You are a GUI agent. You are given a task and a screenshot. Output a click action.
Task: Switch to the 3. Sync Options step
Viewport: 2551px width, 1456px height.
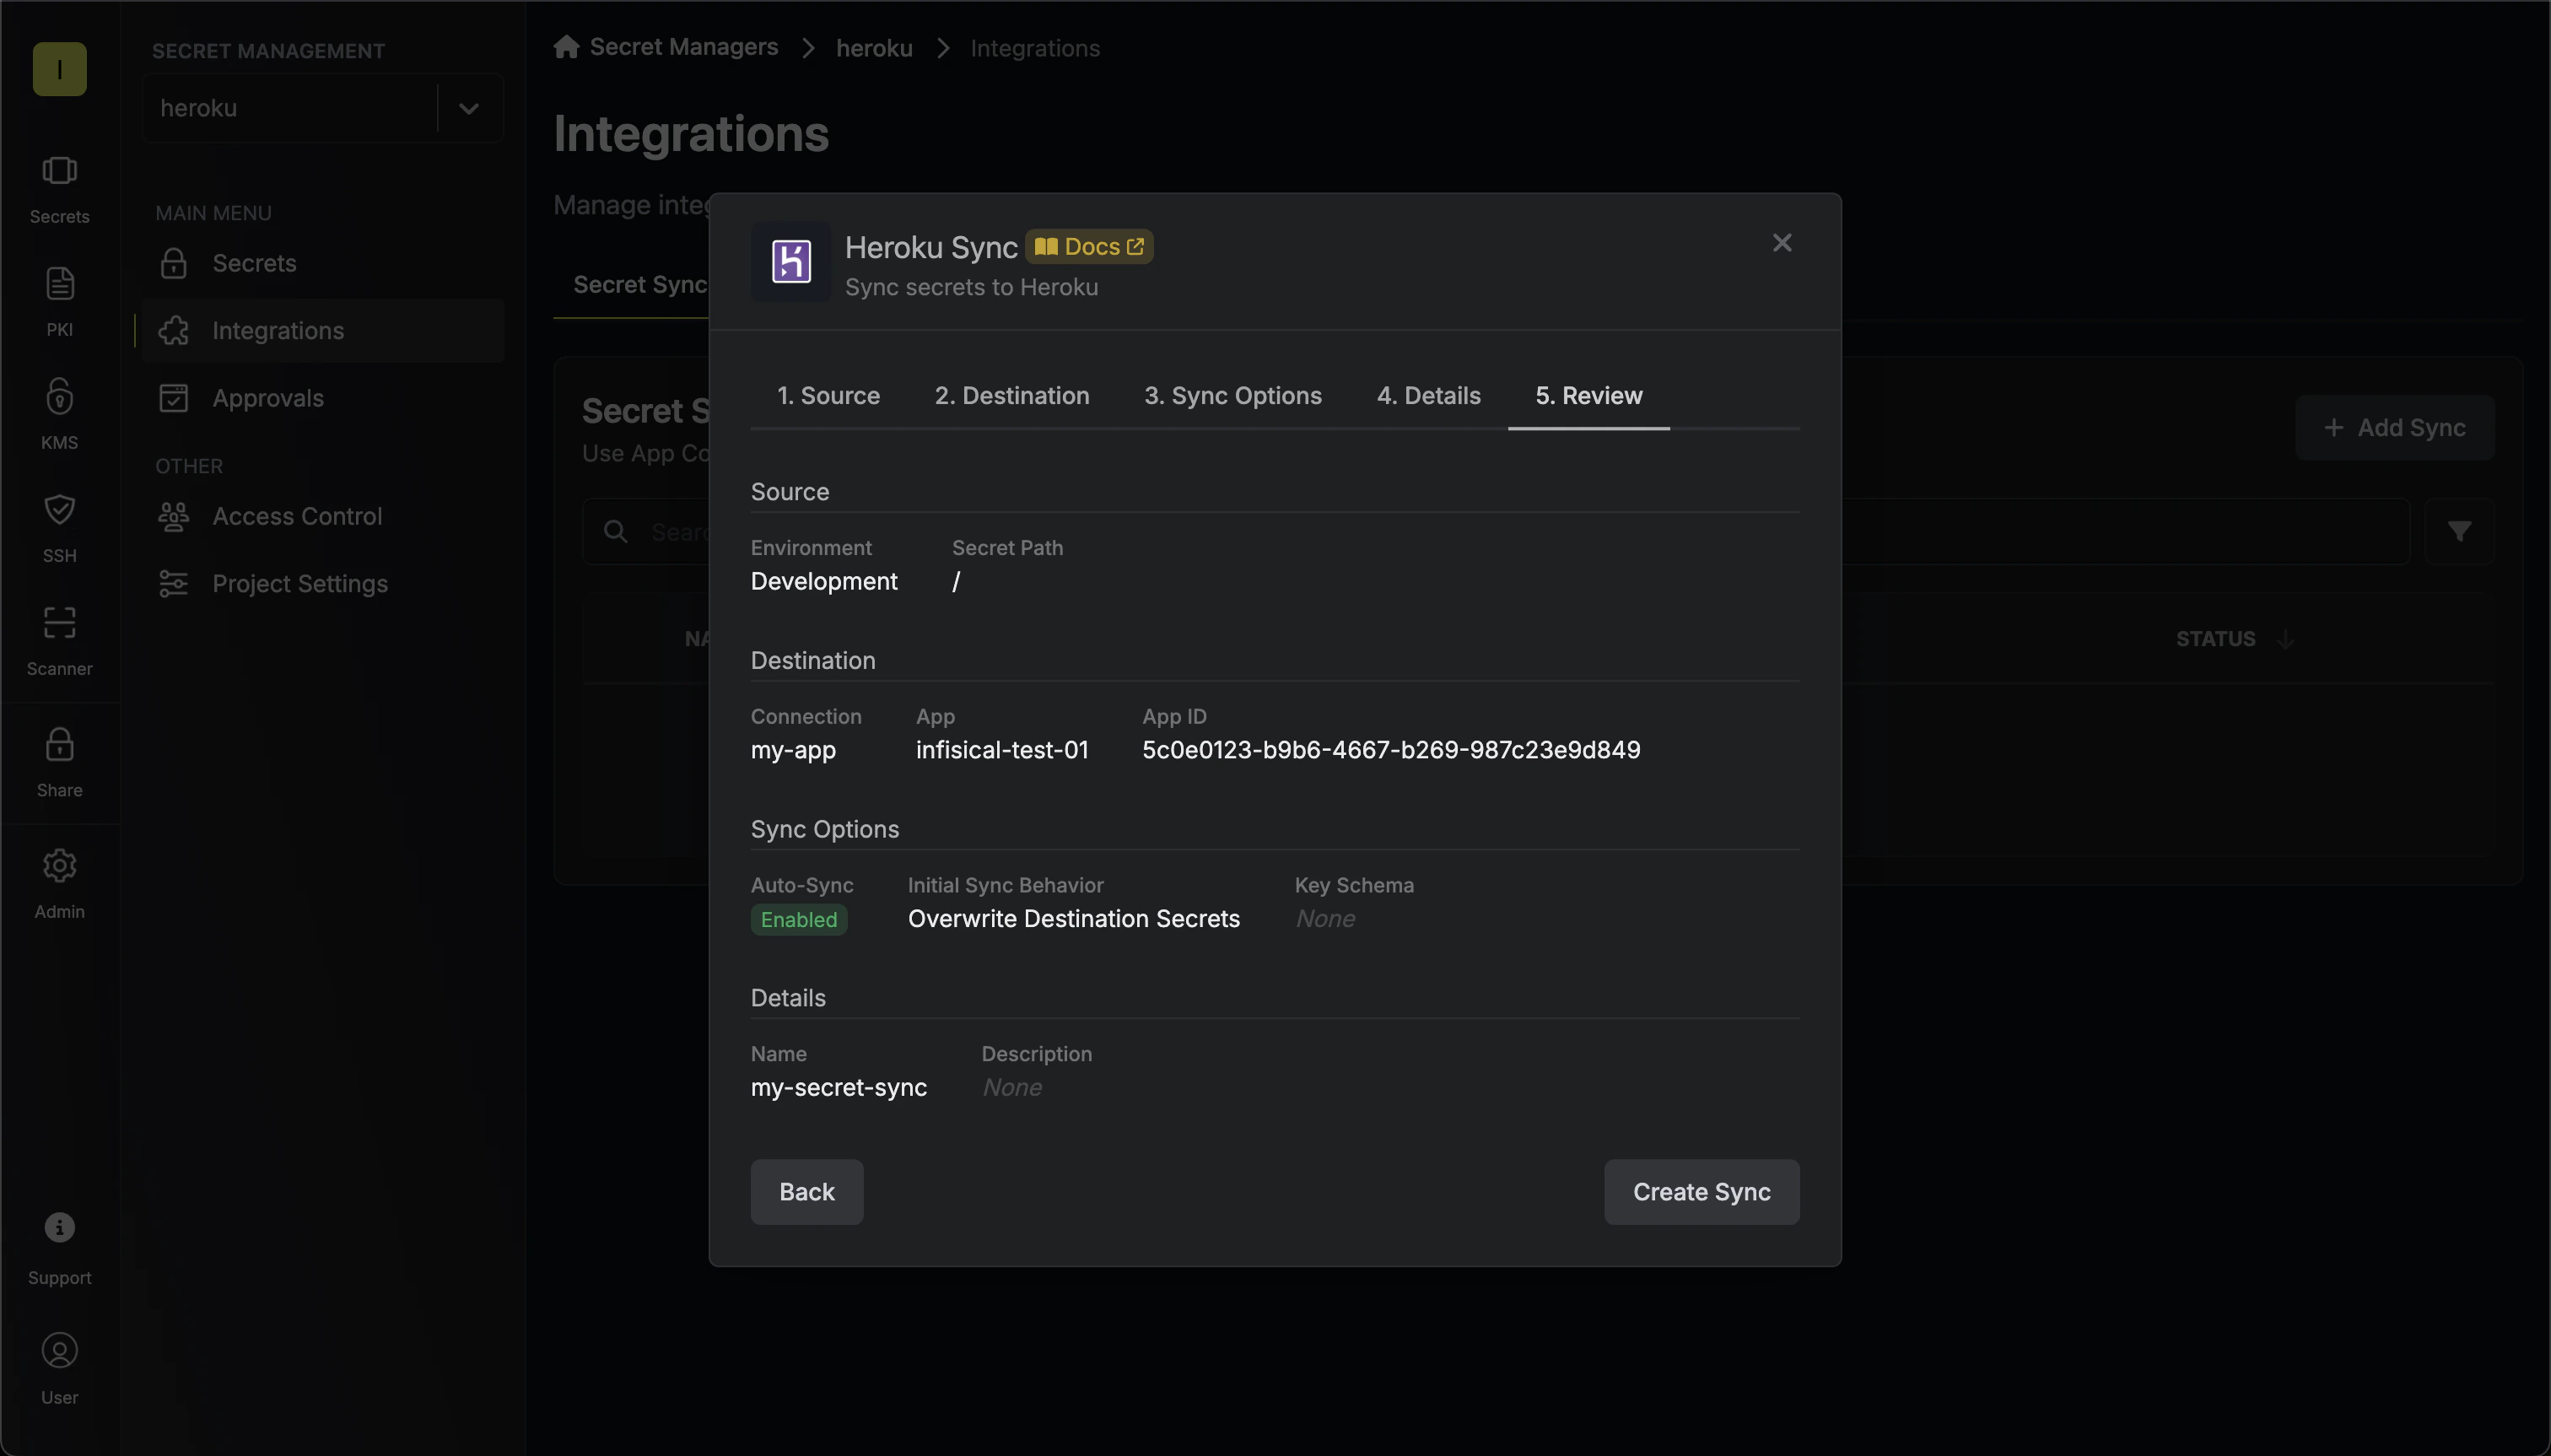pyautogui.click(x=1233, y=396)
